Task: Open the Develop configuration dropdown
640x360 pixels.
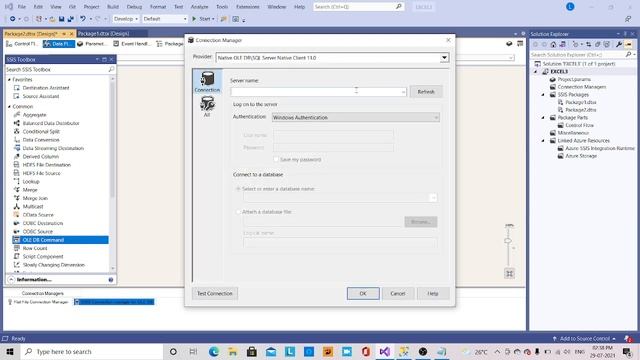Action: tap(126, 19)
